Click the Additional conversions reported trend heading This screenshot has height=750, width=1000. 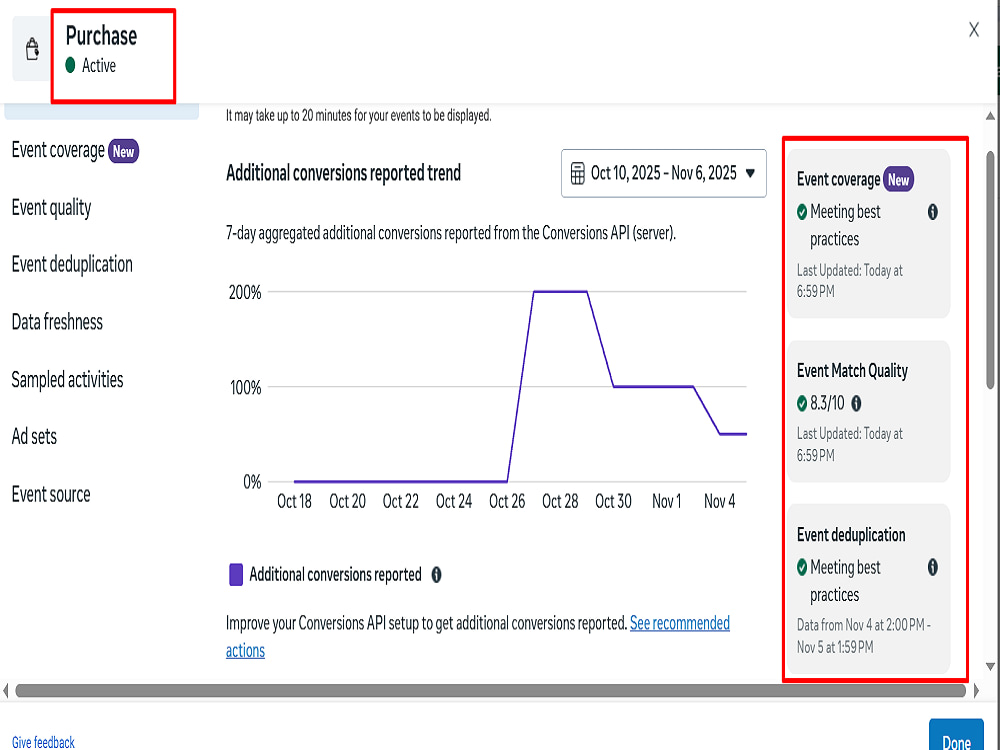343,173
